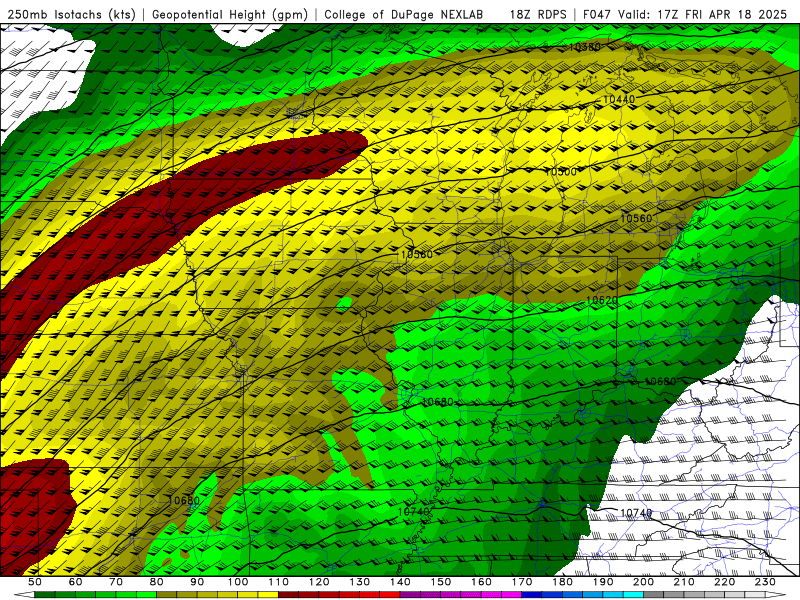Click the 60 value on the color scale
Image resolution: width=800 pixels, height=600 pixels.
[75, 582]
